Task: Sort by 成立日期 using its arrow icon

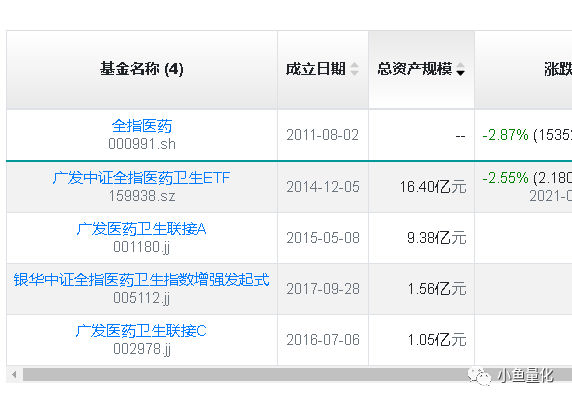Action: (354, 69)
